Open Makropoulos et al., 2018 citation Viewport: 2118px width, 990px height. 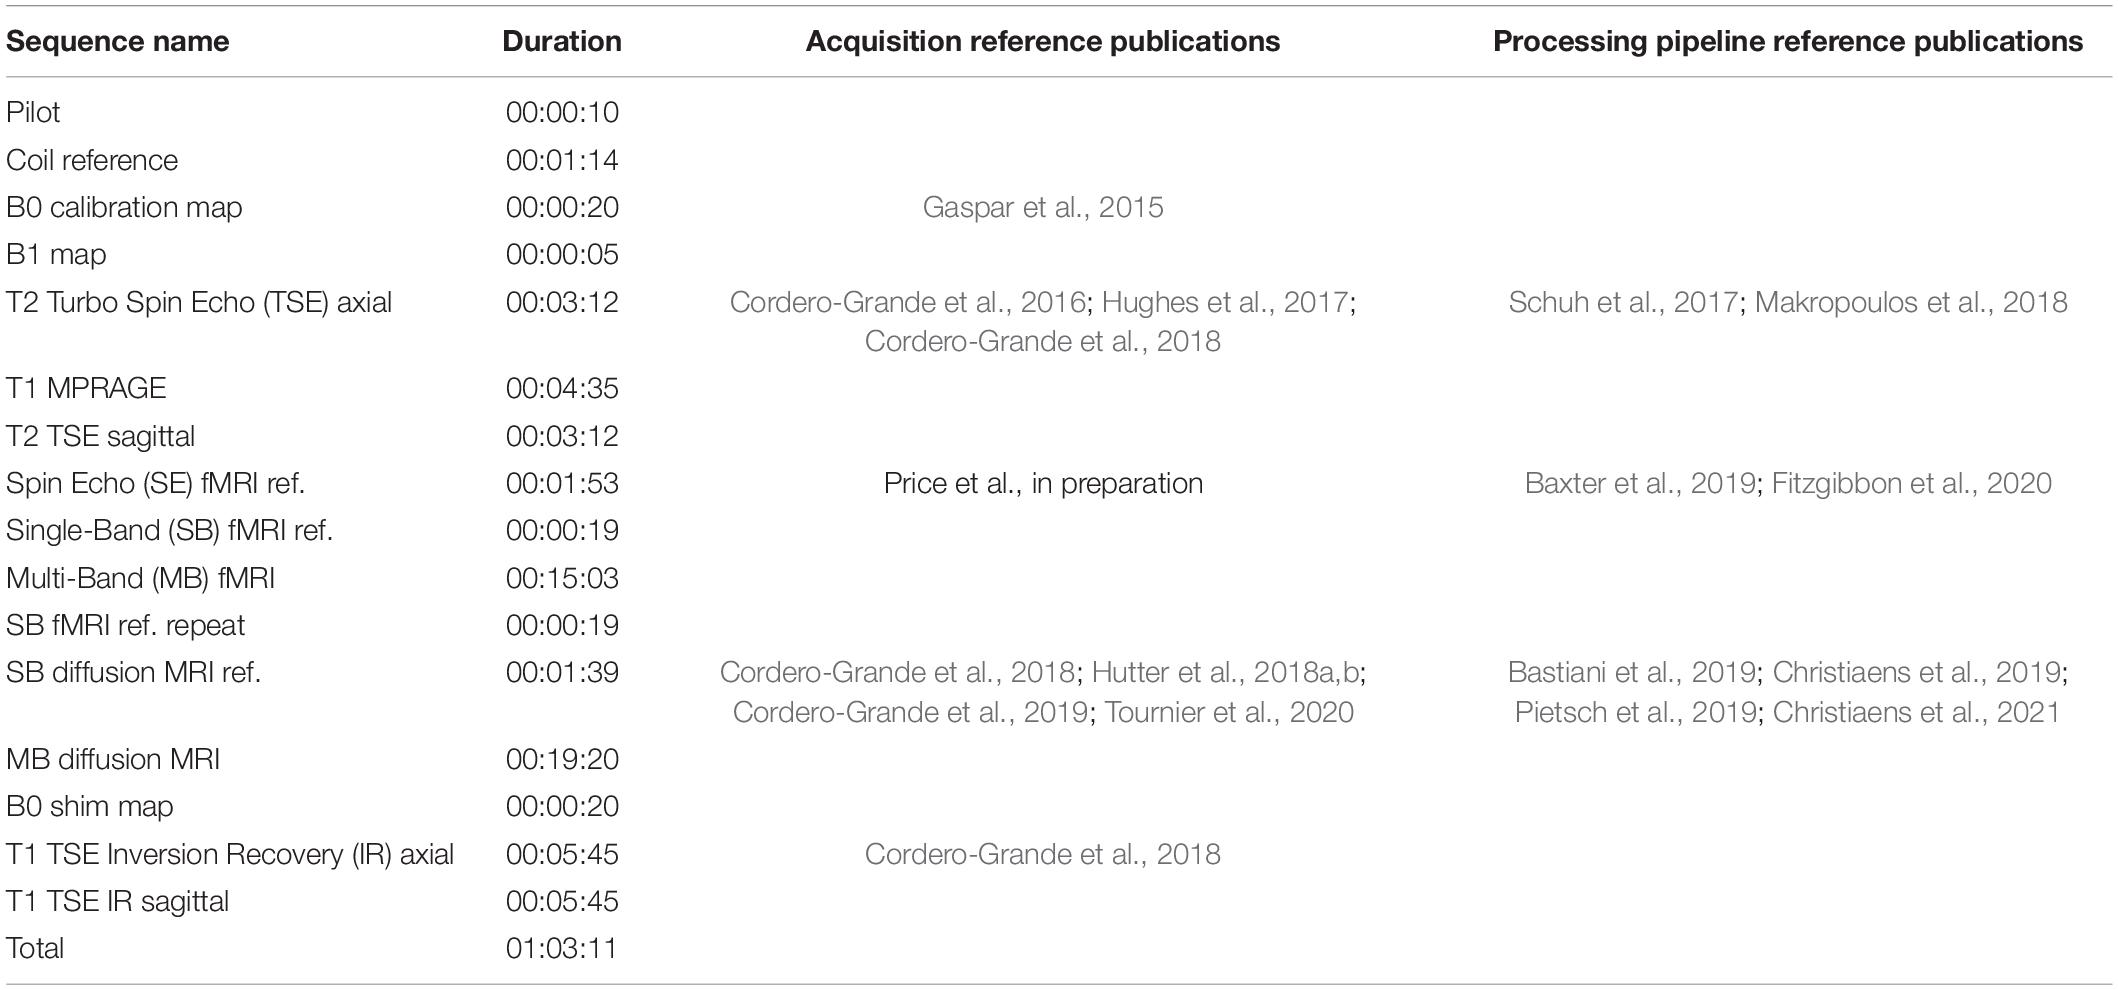[1911, 302]
